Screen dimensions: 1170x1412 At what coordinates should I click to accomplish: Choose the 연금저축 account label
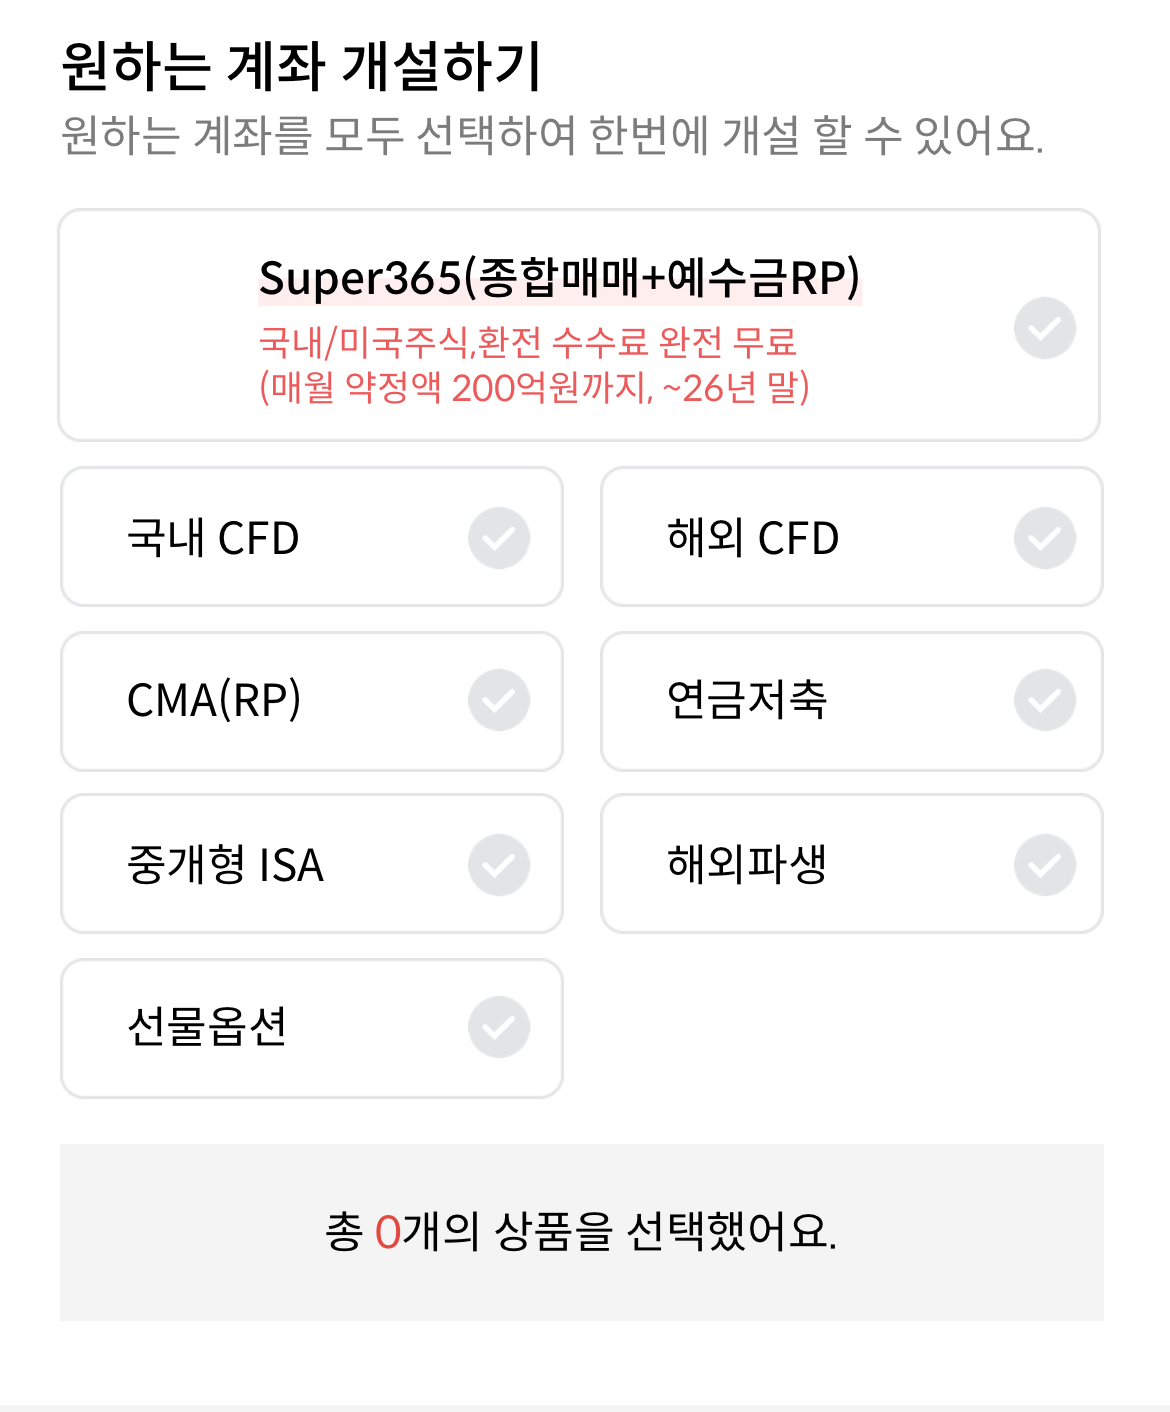coord(746,700)
